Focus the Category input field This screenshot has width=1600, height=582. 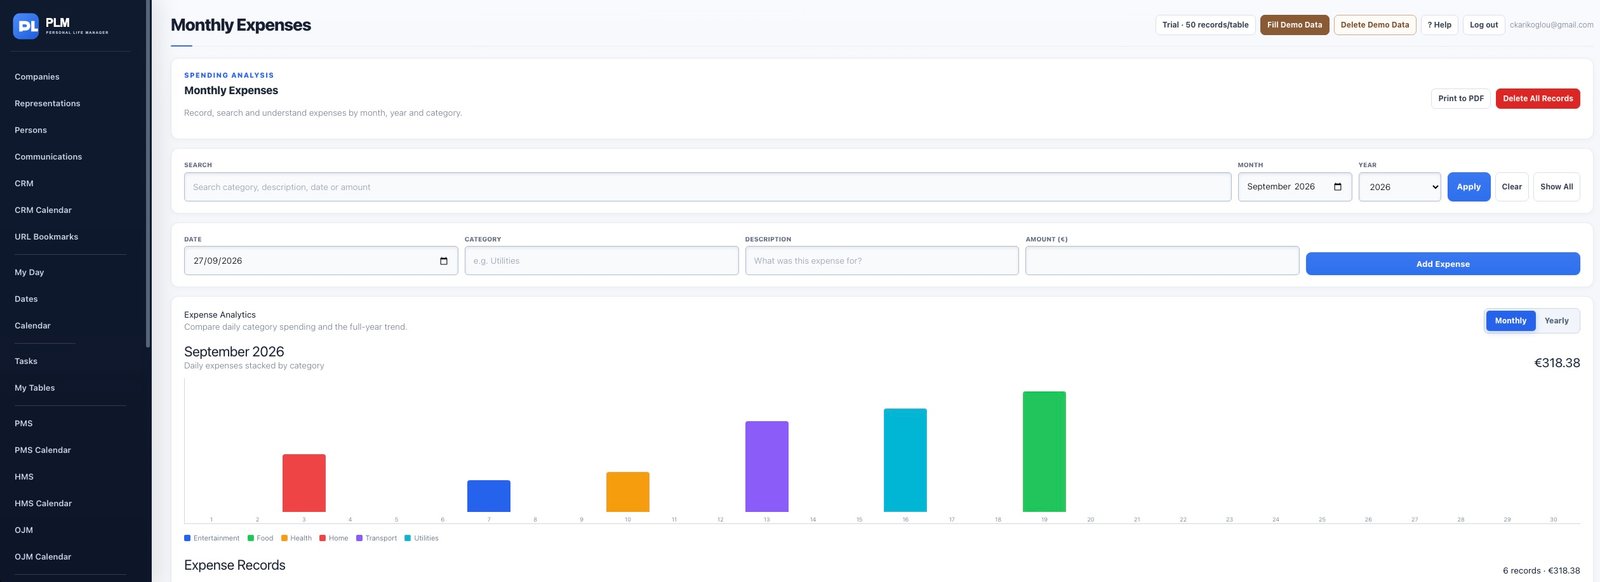point(601,261)
